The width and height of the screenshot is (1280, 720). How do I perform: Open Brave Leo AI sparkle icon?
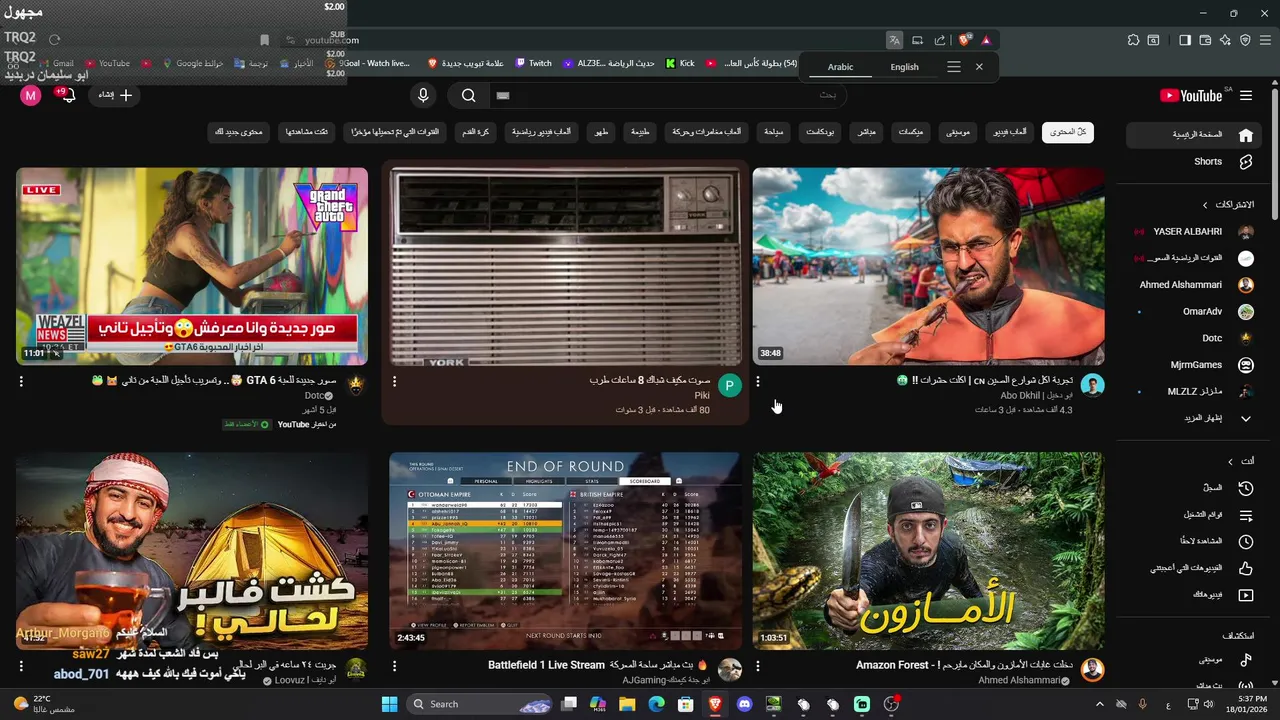(1225, 40)
